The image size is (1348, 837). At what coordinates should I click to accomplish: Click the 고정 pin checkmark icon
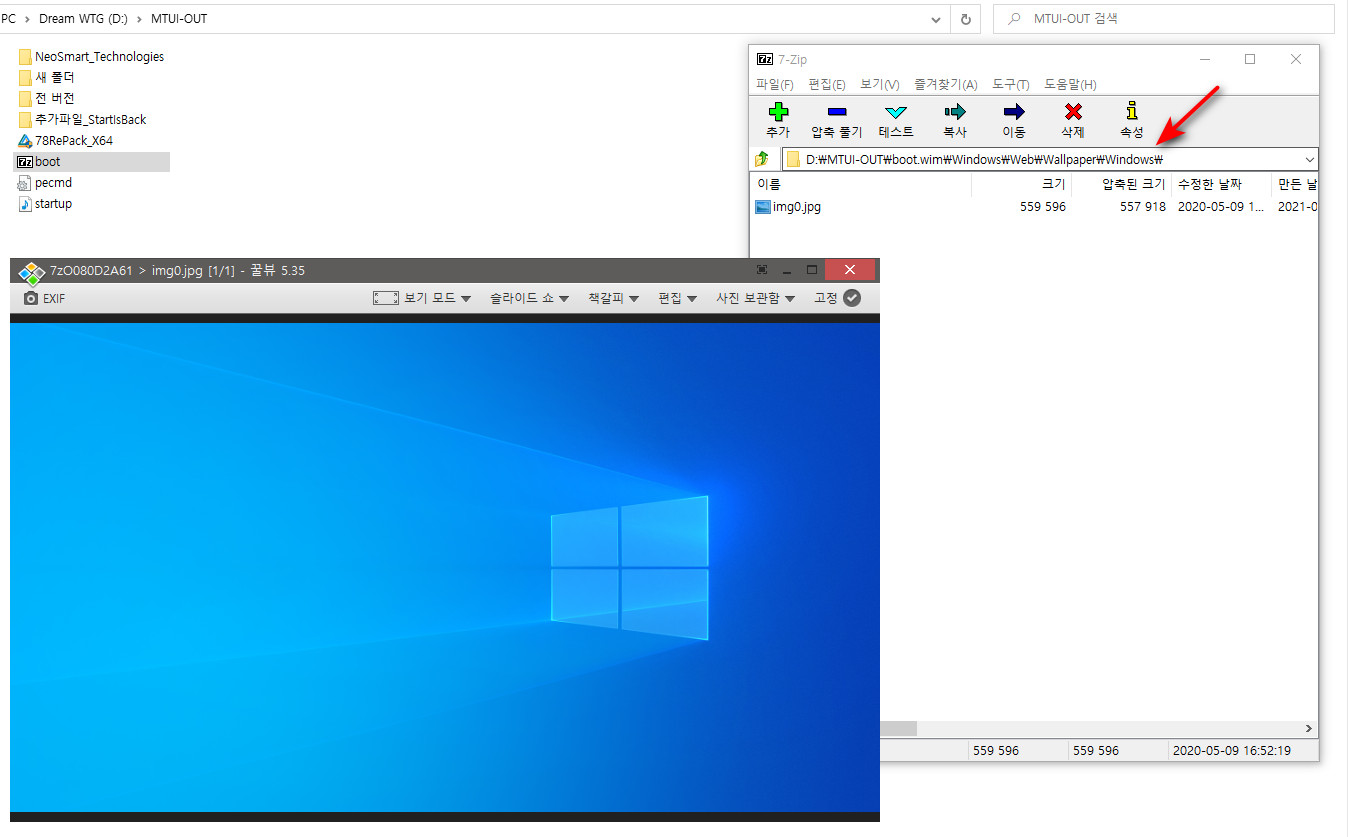pyautogui.click(x=852, y=298)
